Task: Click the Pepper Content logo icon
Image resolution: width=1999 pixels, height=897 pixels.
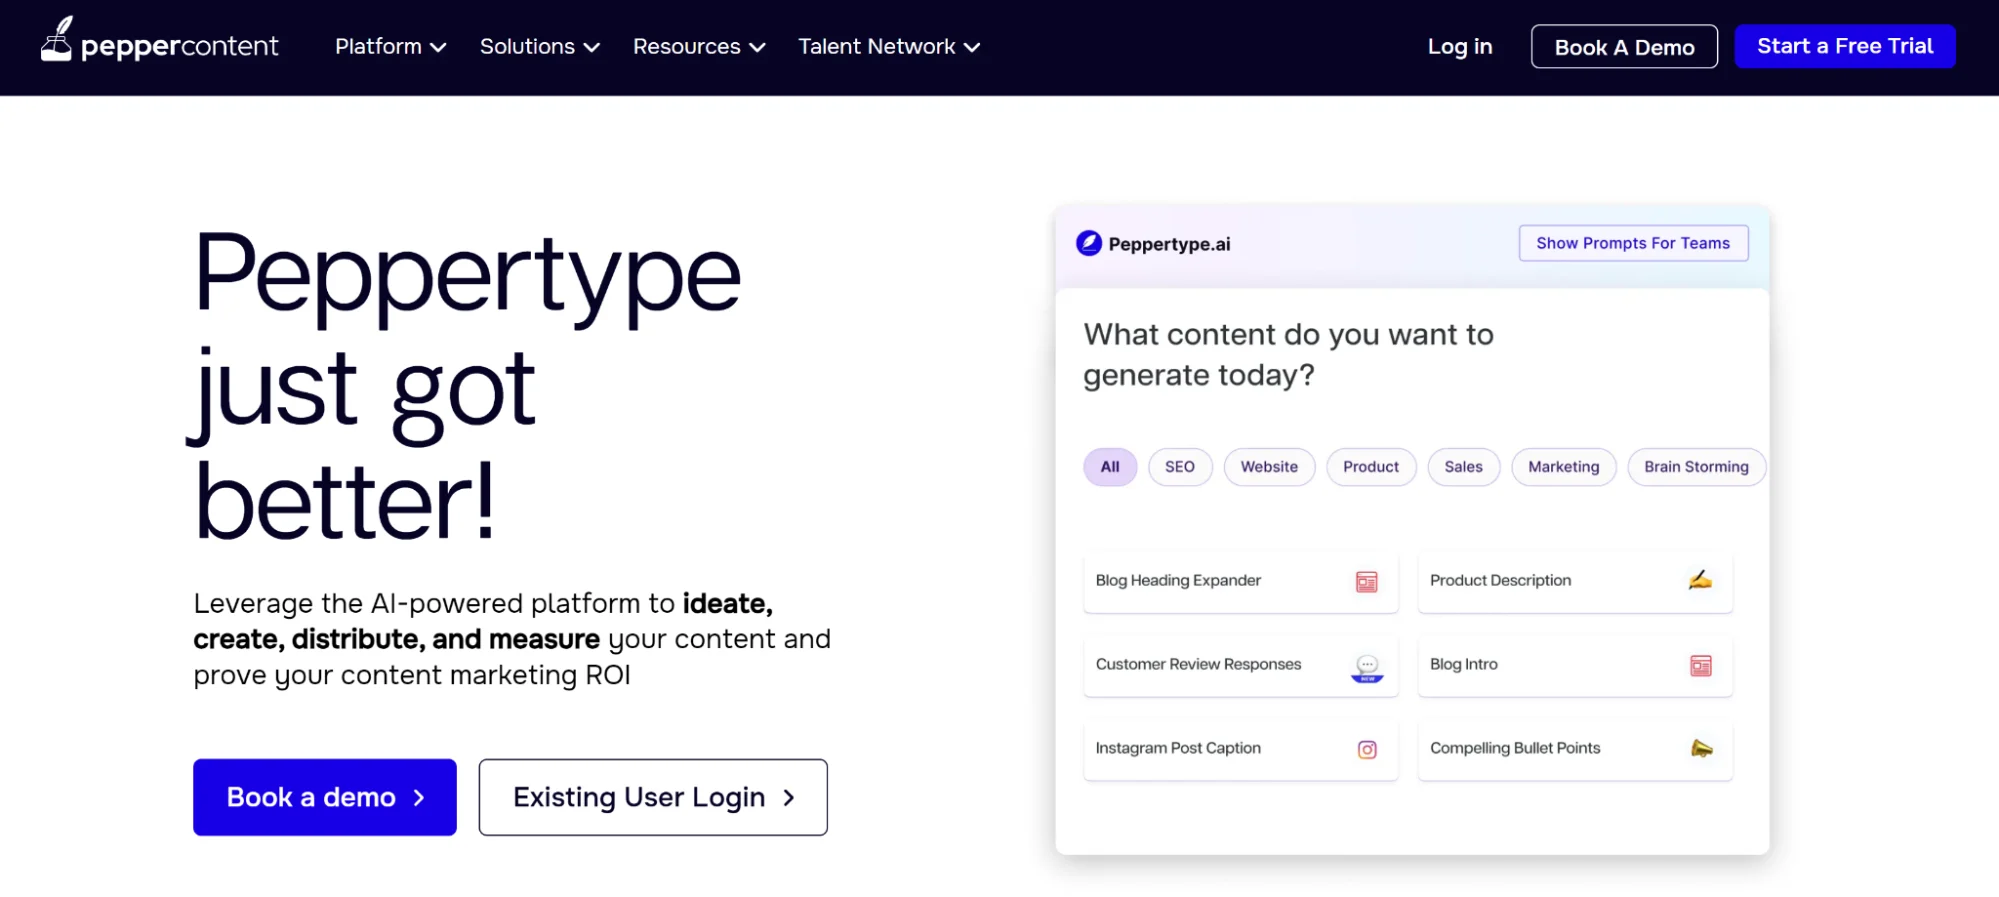Action: 57,40
